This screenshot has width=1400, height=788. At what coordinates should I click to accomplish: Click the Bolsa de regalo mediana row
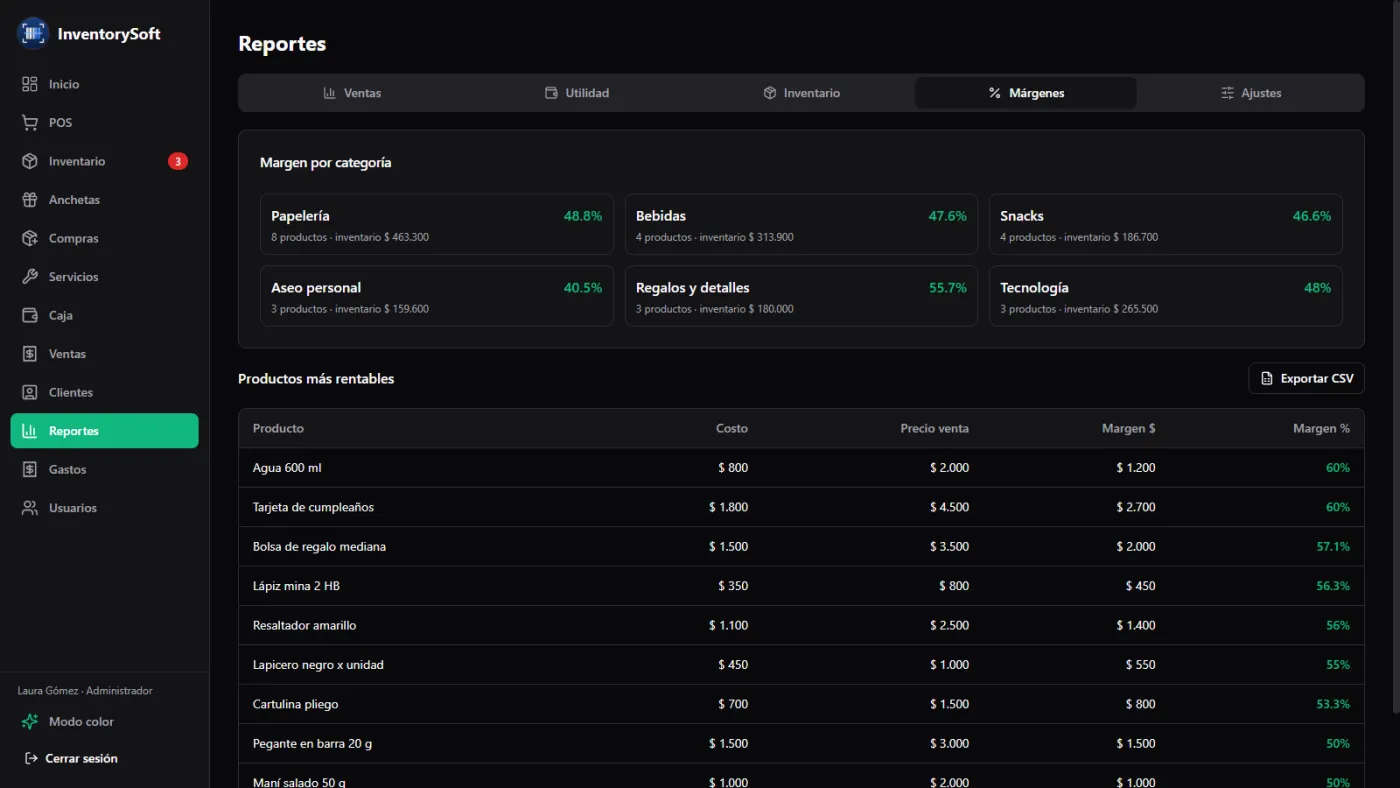pos(801,547)
